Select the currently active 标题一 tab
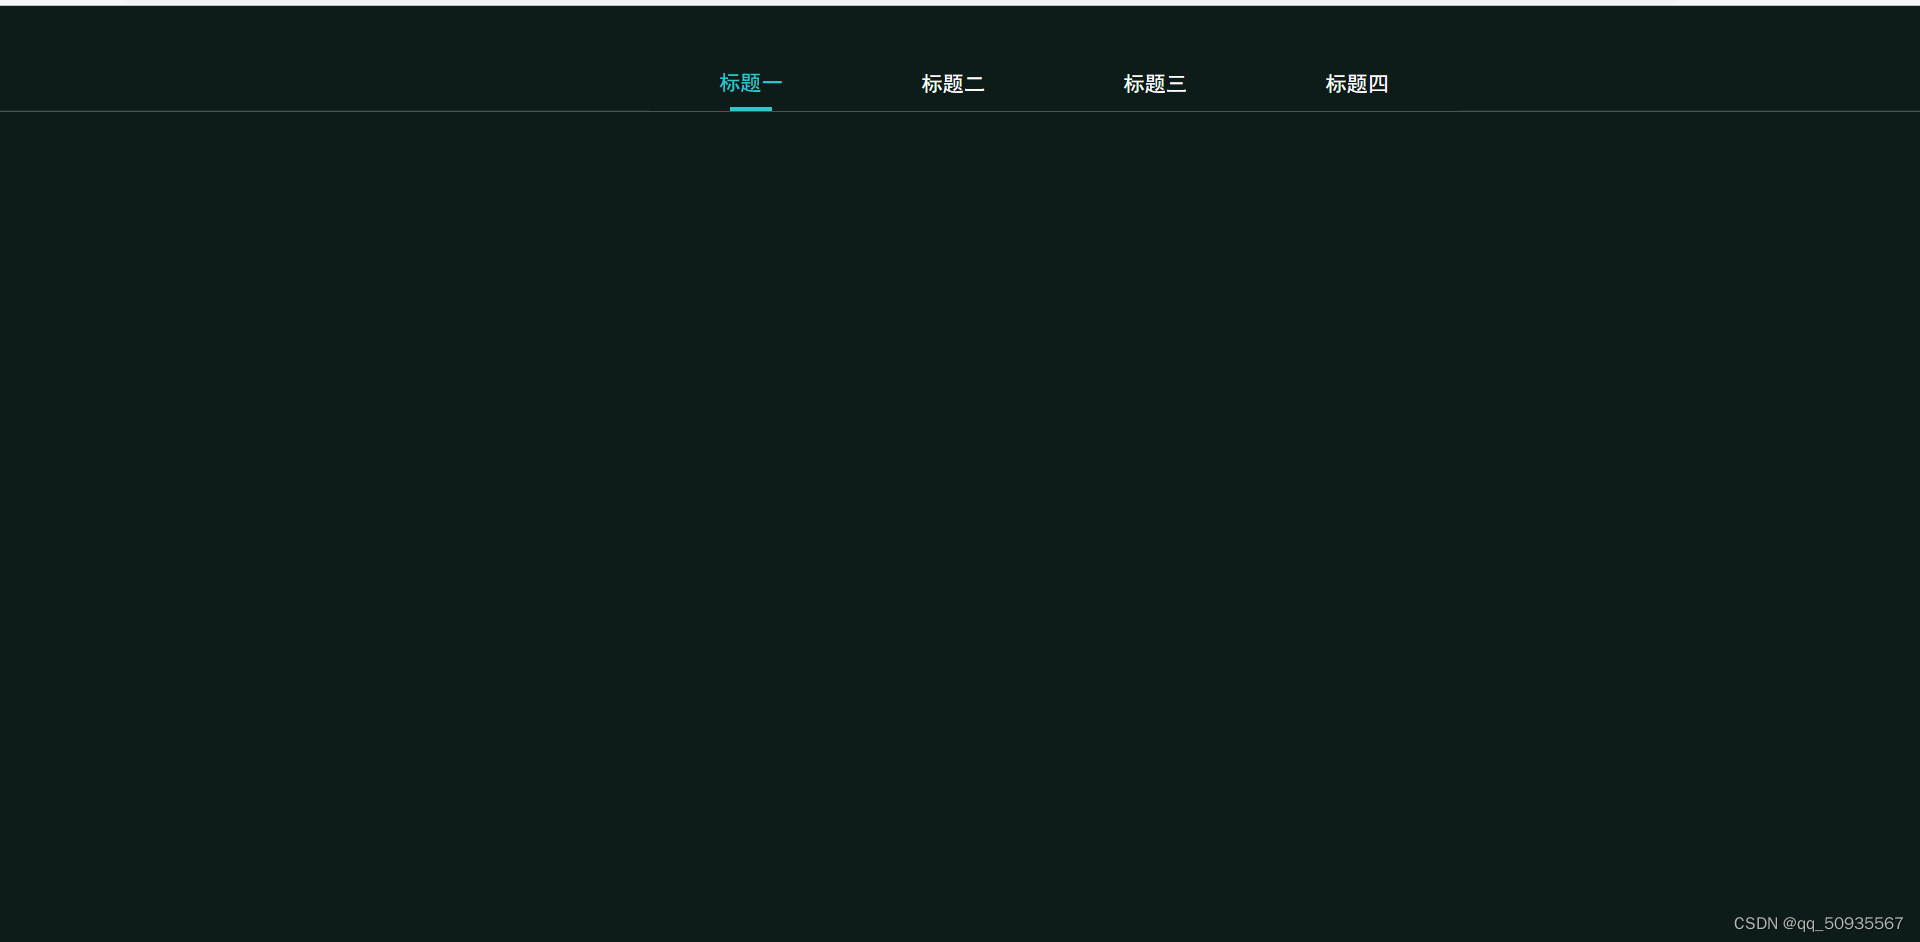1920x942 pixels. [x=749, y=84]
